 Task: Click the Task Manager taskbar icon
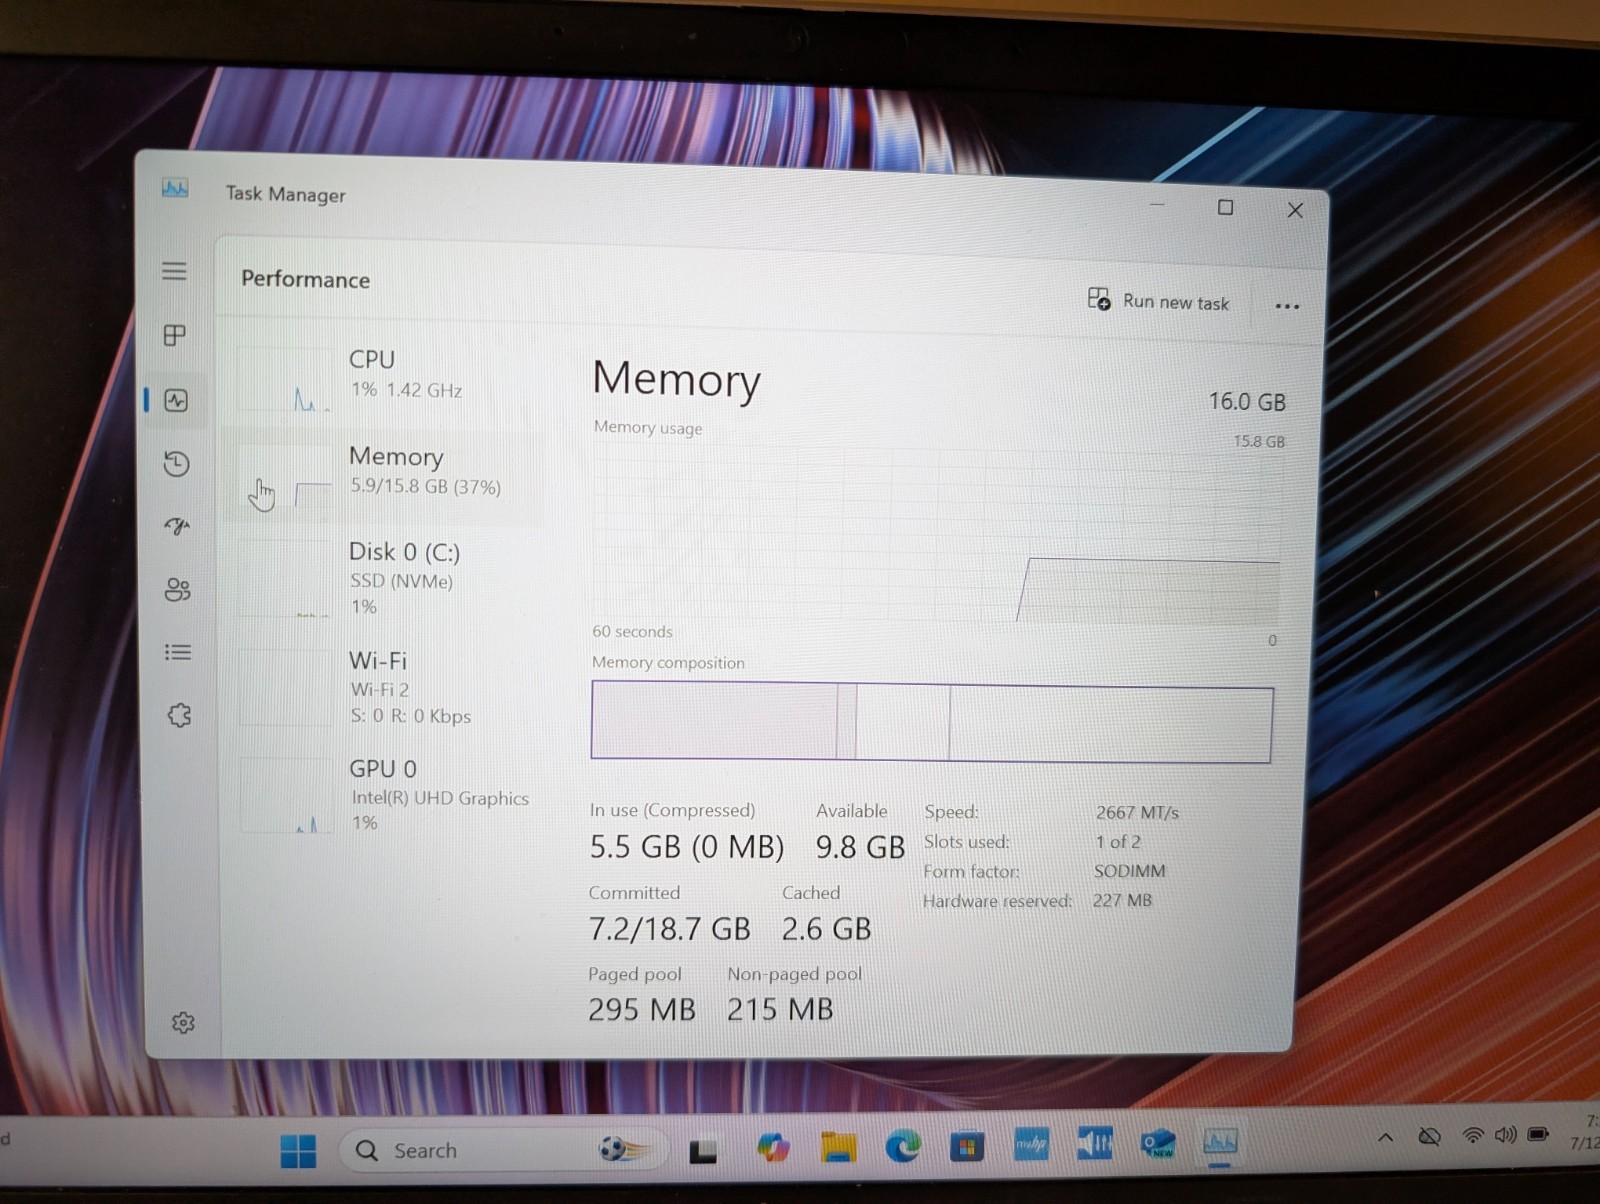point(1220,1141)
